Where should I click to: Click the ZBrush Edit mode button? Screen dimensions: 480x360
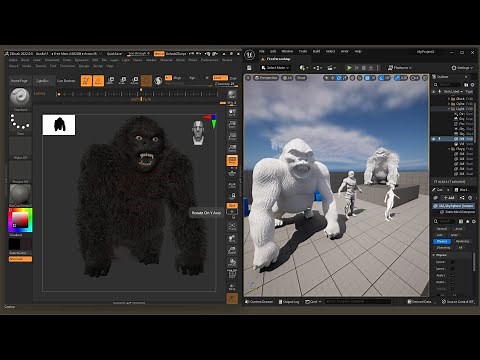click(x=86, y=80)
